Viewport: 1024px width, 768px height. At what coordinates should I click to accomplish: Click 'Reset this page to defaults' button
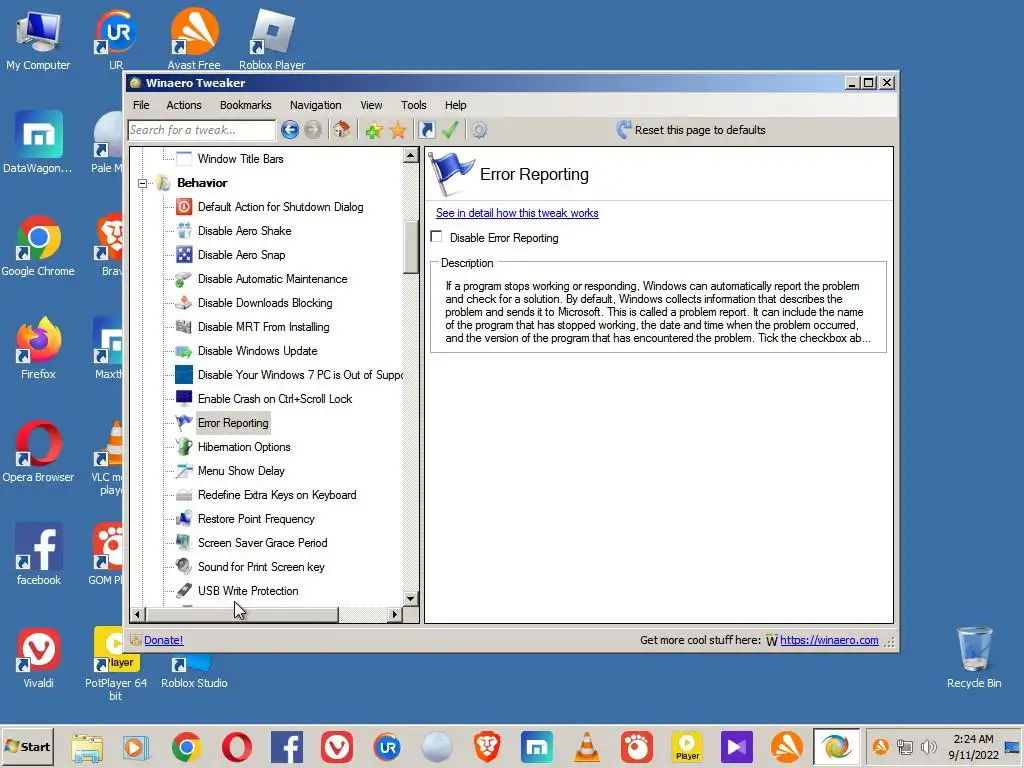point(691,130)
